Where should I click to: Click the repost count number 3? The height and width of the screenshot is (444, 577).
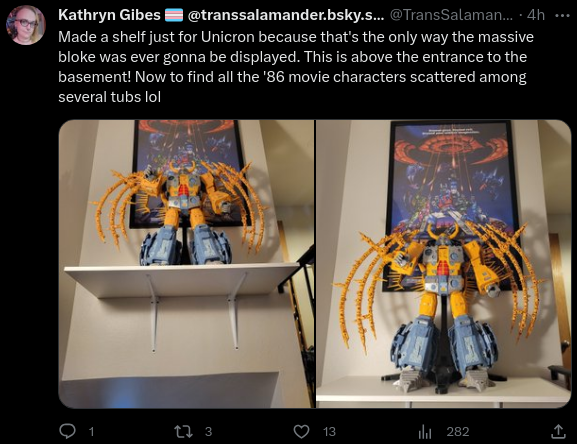208,431
